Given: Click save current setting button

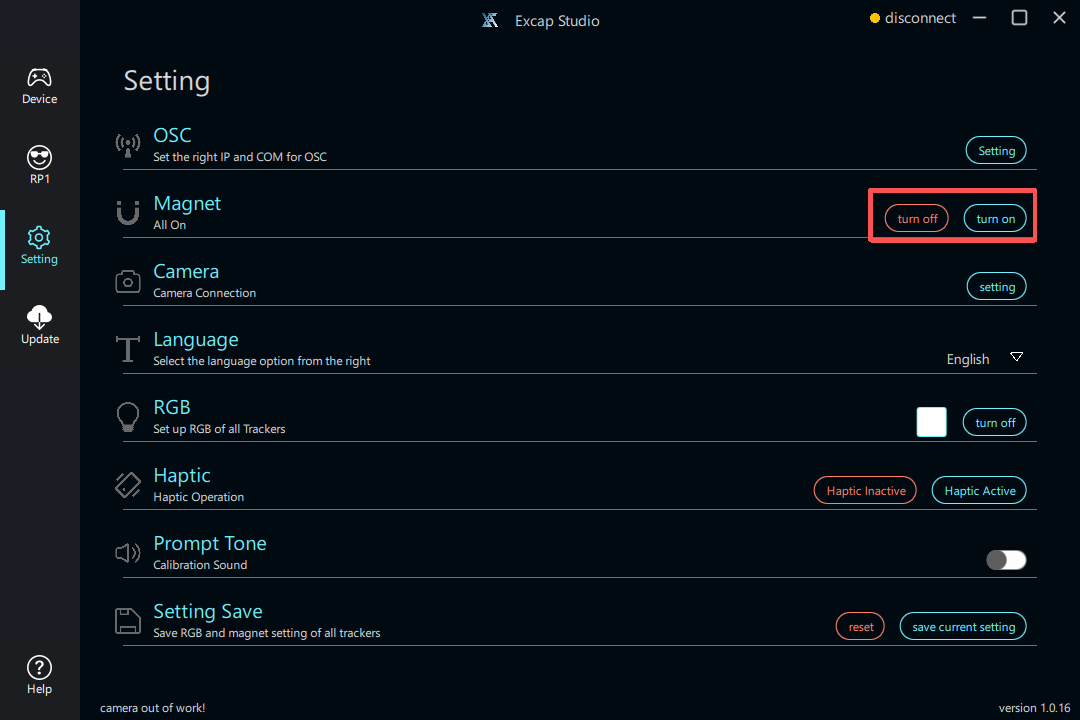Looking at the screenshot, I should point(963,627).
